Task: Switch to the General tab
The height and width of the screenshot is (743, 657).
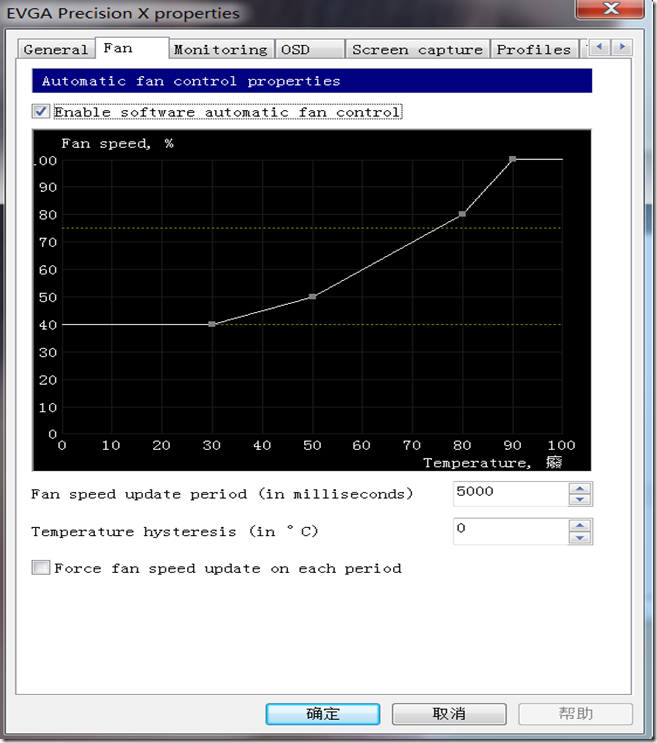Action: click(54, 49)
